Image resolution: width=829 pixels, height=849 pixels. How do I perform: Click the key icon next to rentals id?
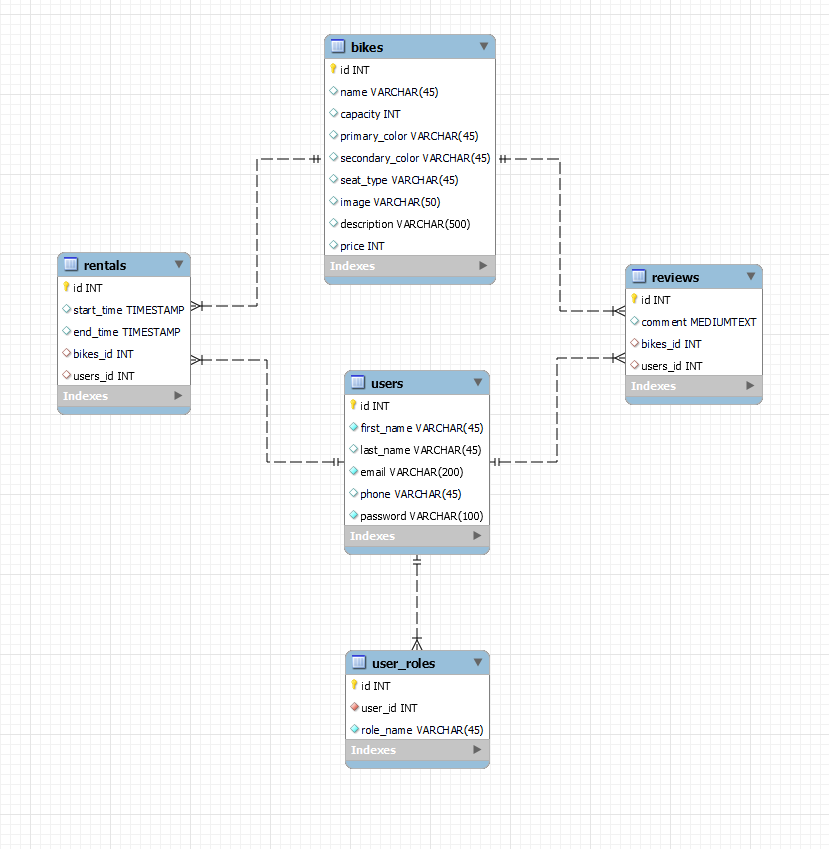coord(67,288)
